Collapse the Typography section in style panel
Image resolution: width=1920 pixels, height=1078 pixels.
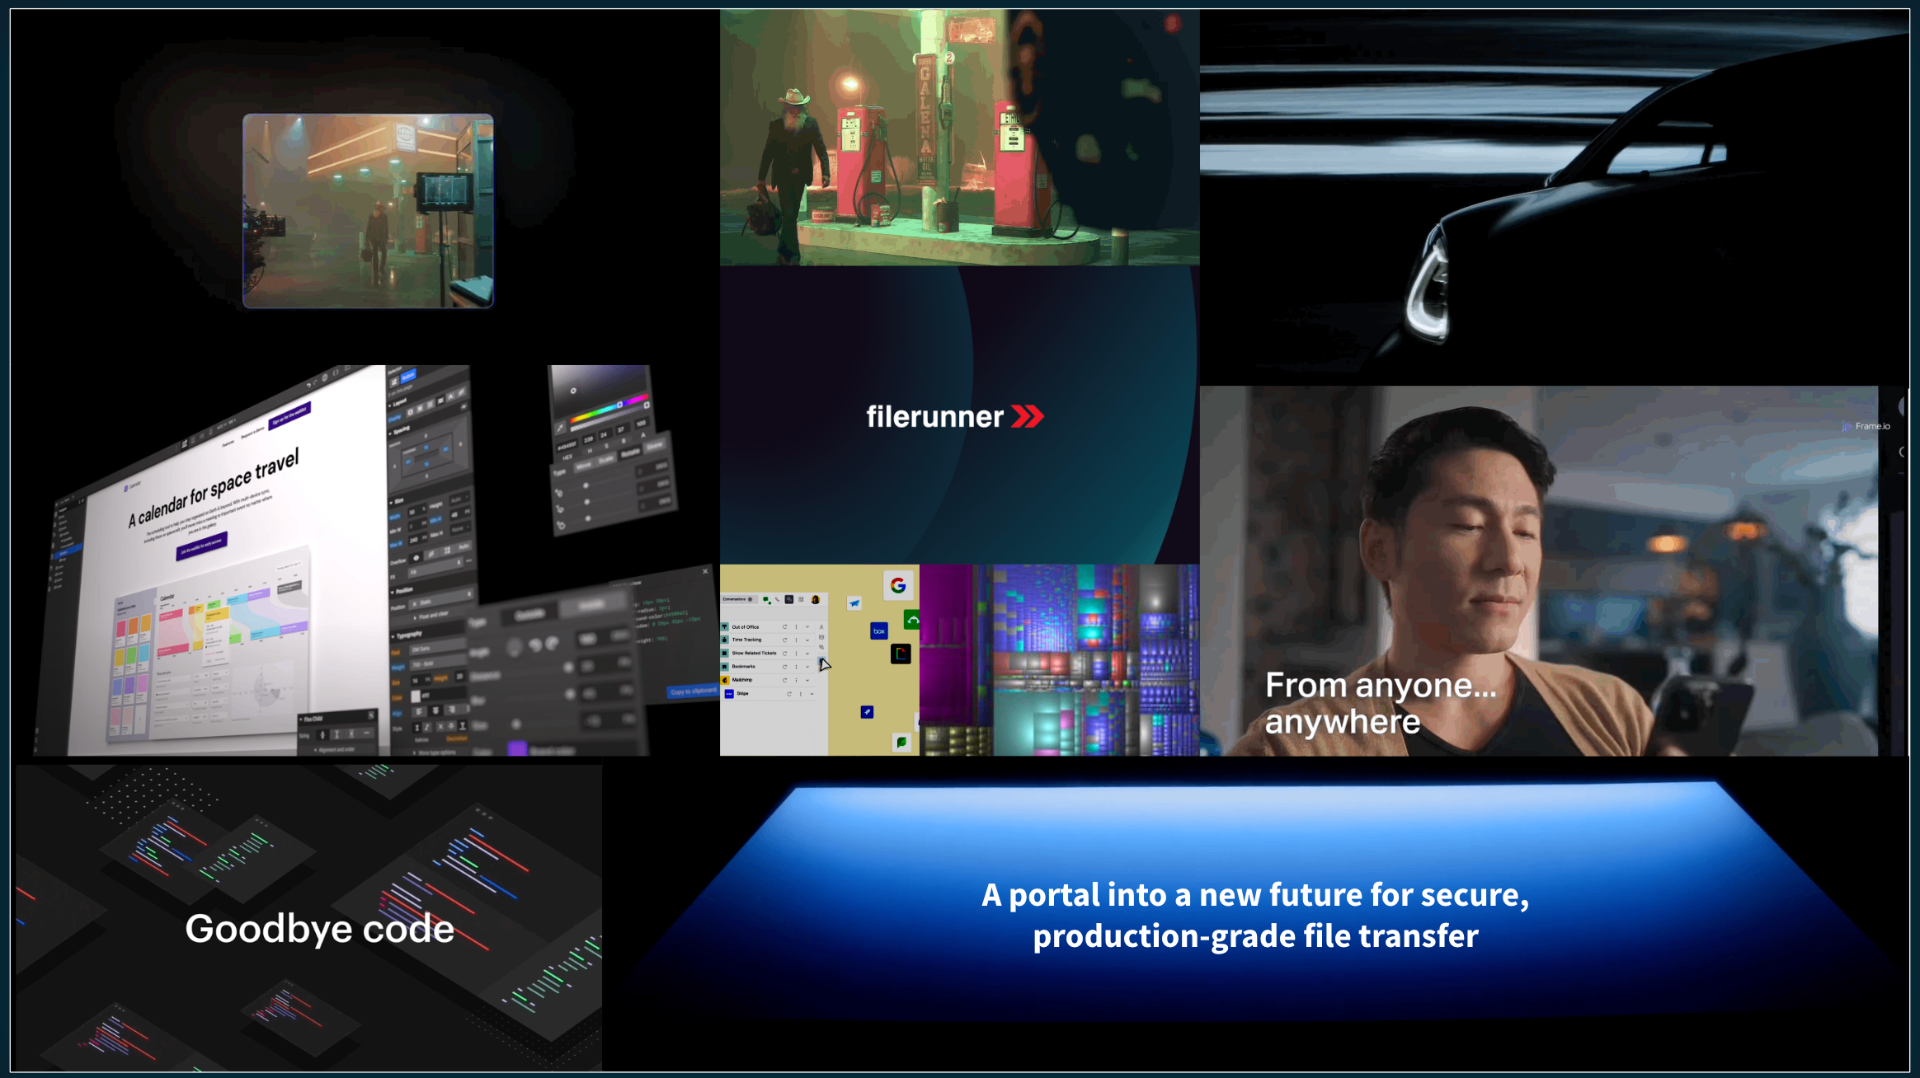point(393,636)
